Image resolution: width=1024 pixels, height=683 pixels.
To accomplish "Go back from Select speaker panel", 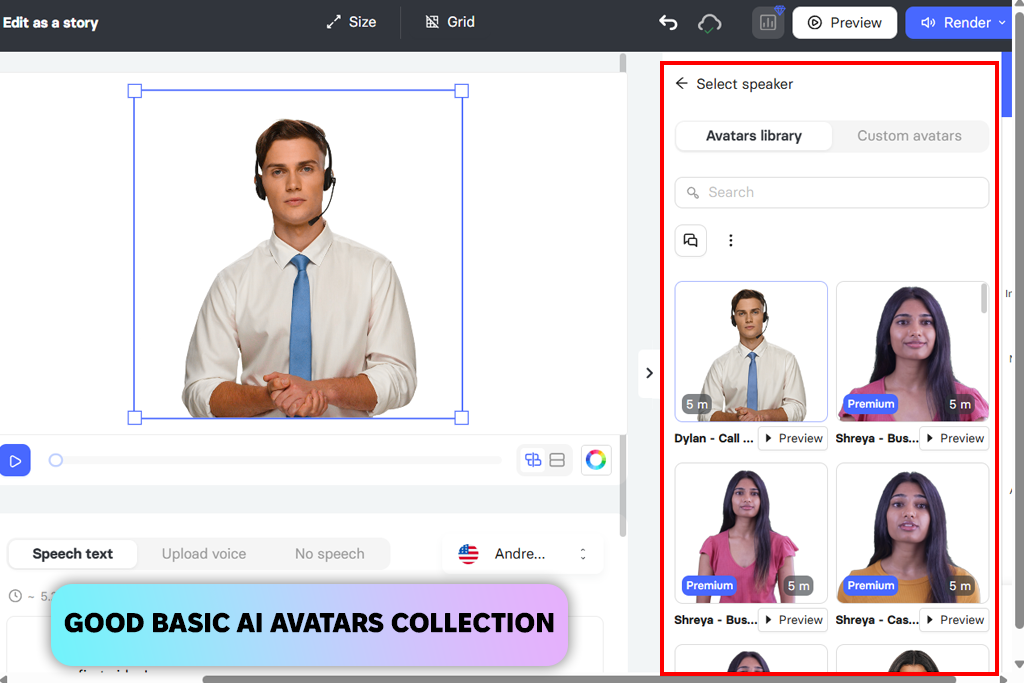I will pyautogui.click(x=681, y=84).
